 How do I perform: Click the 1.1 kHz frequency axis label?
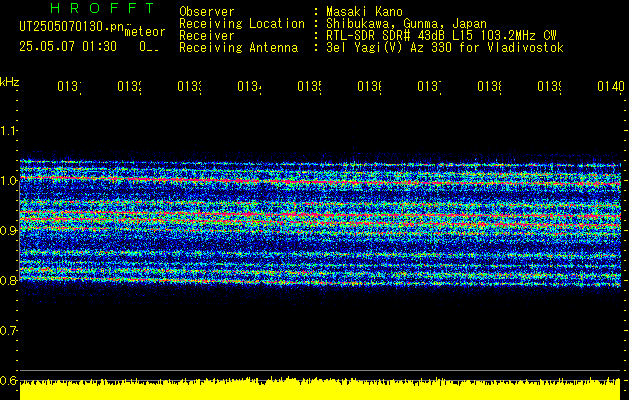tap(8, 130)
